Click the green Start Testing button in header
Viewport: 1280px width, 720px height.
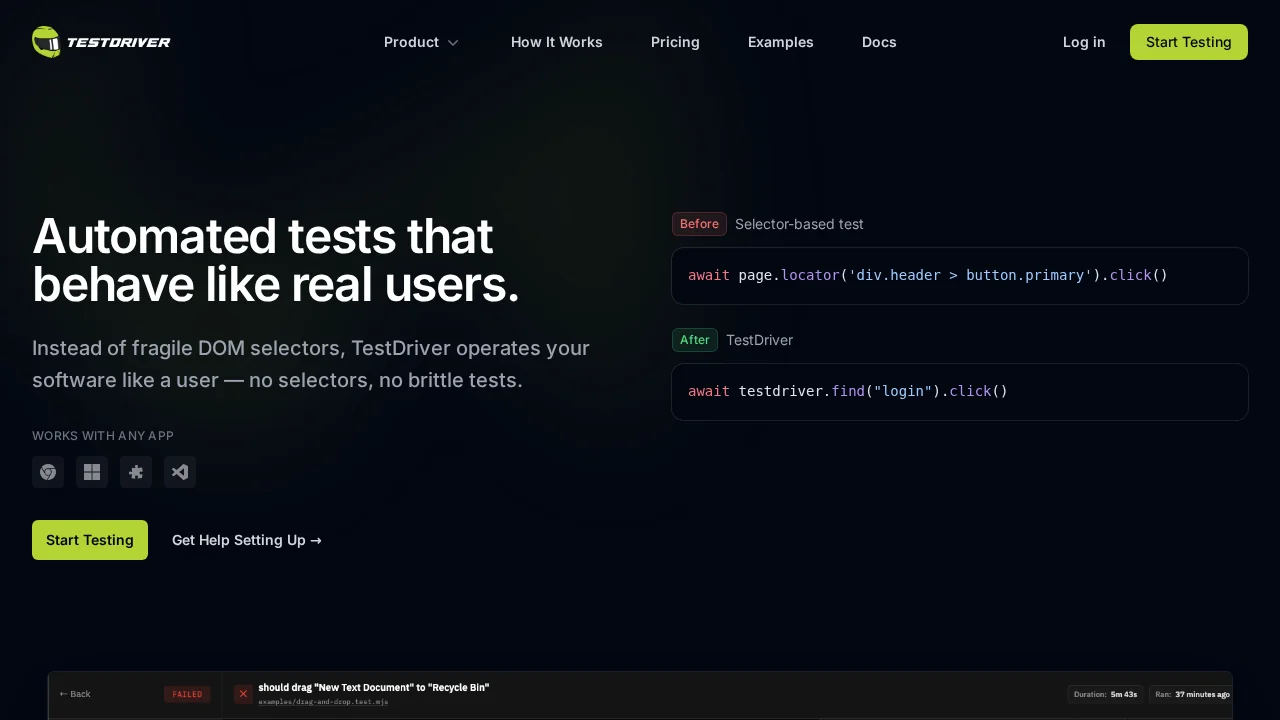click(1188, 42)
